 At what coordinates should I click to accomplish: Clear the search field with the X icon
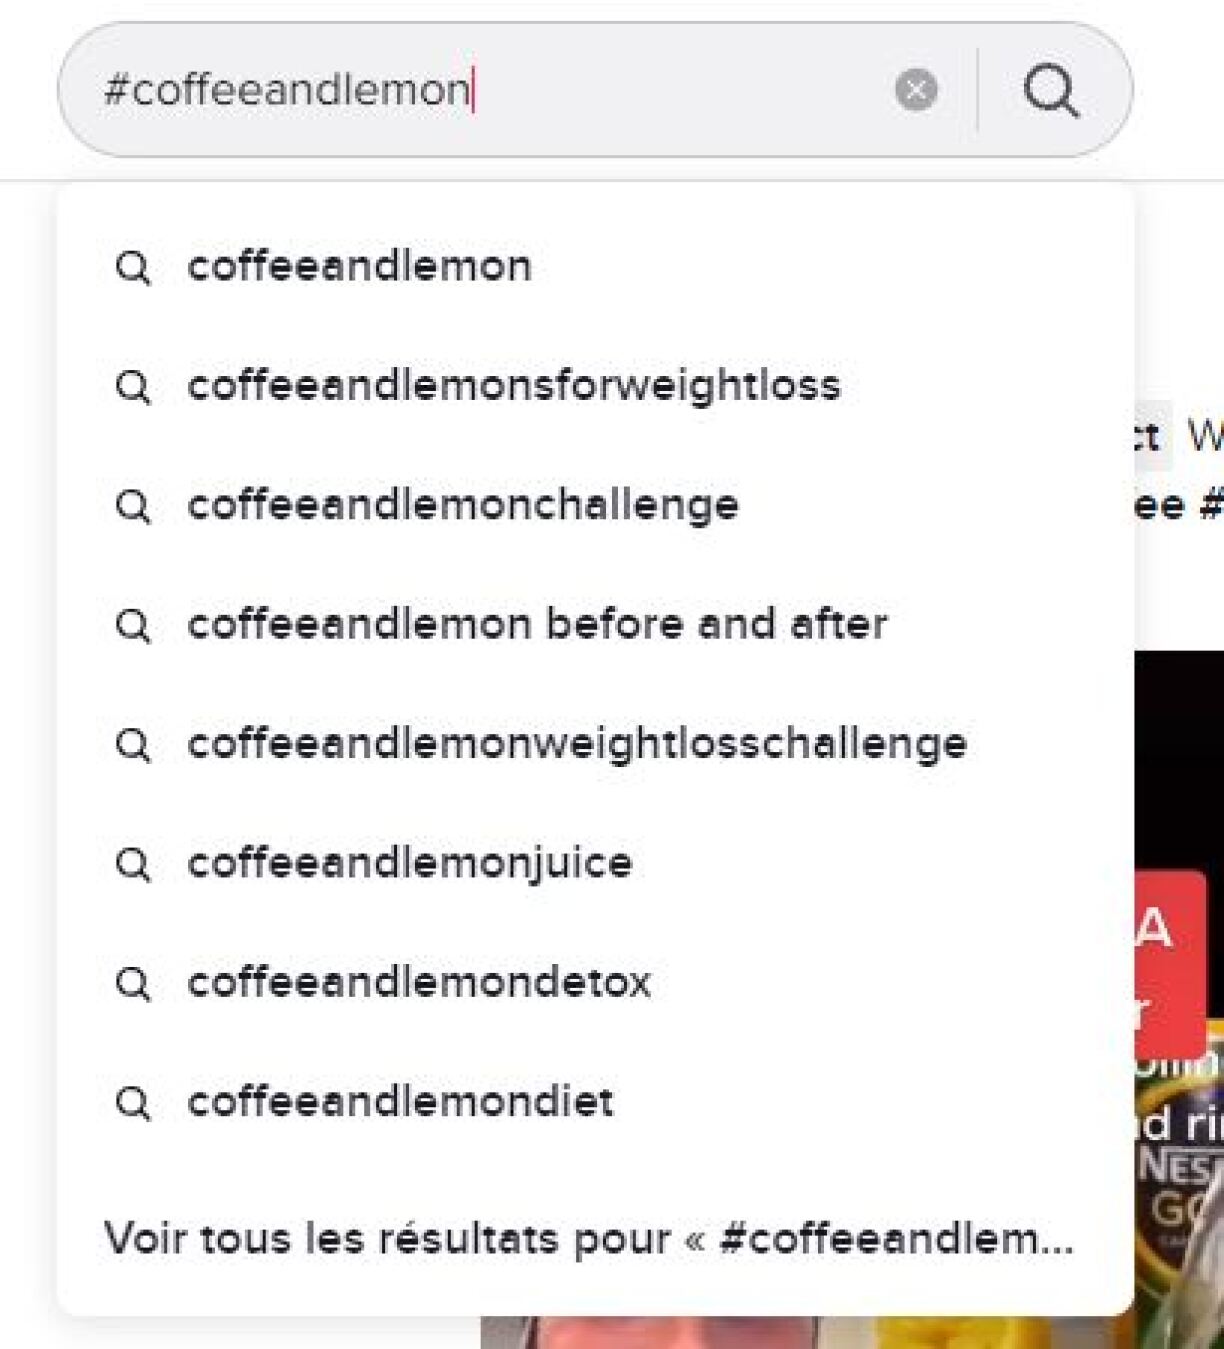915,92
